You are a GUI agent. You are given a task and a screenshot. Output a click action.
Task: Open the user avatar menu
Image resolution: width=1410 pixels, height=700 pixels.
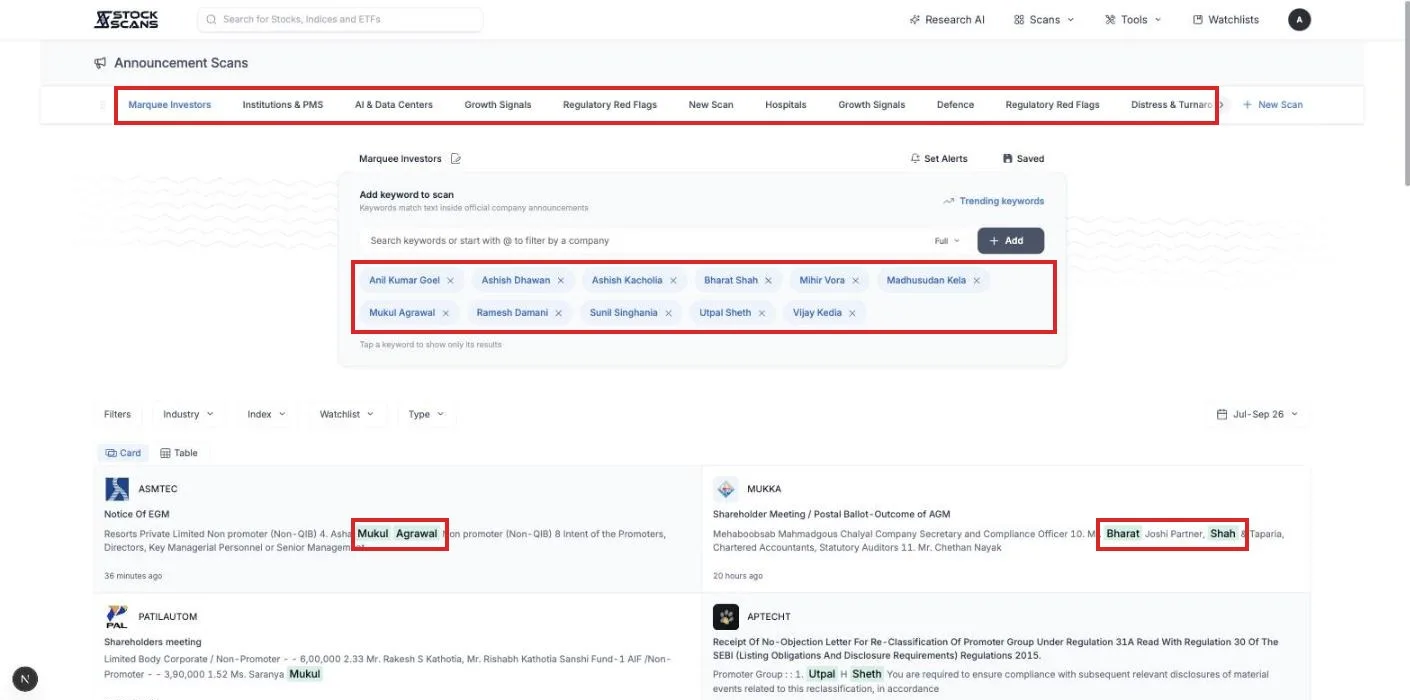click(1299, 19)
